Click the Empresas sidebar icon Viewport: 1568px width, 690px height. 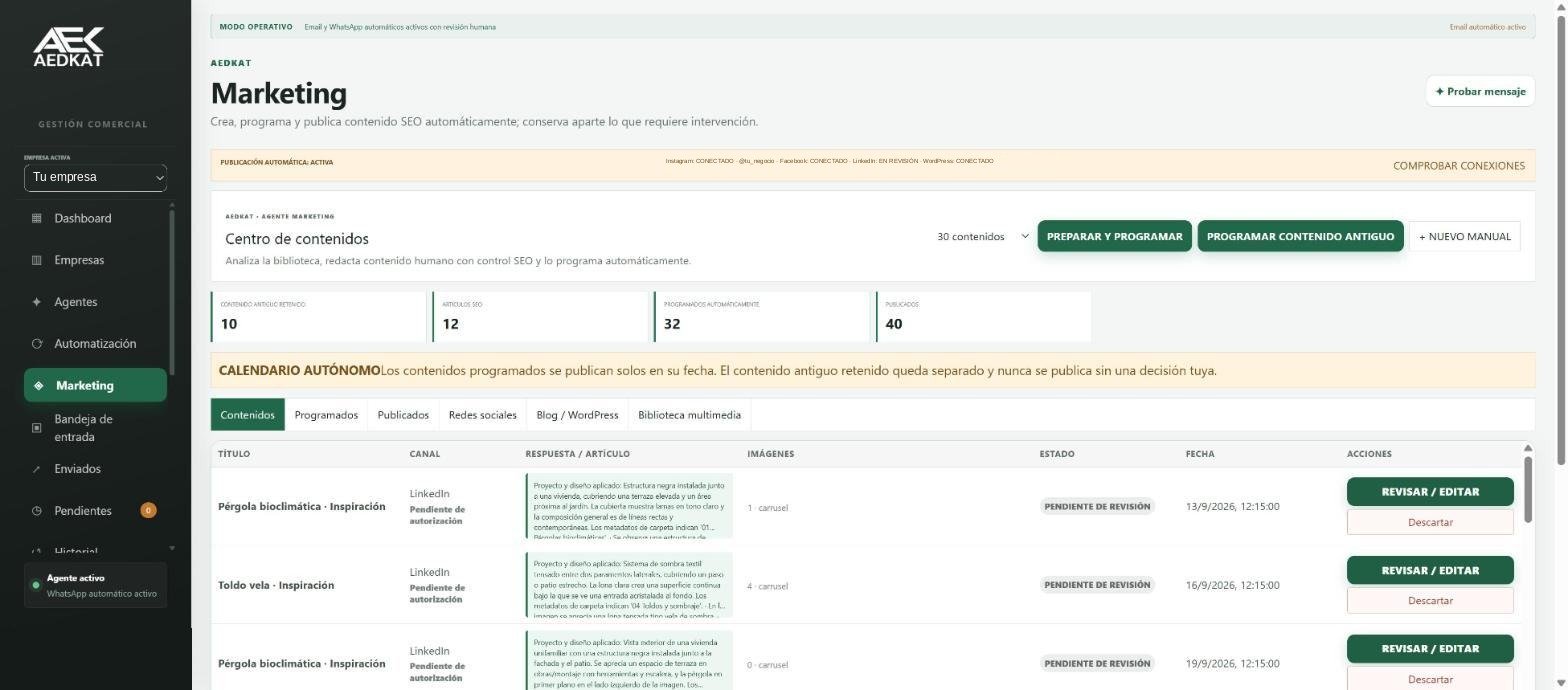[37, 260]
